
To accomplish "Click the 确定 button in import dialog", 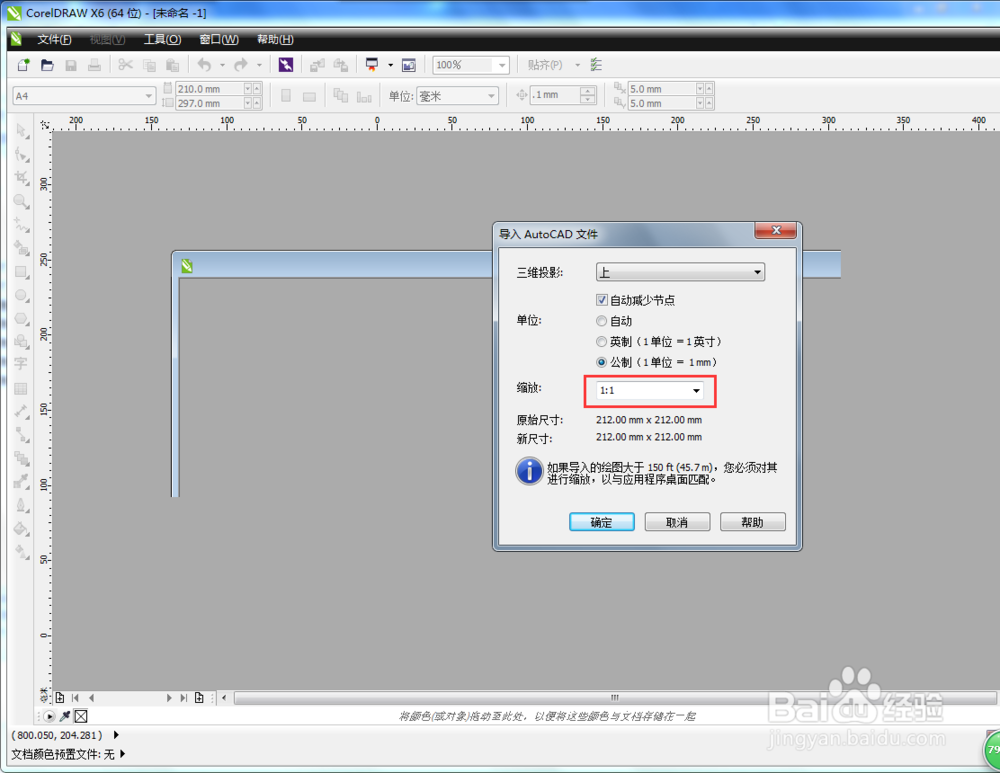I will pos(601,522).
